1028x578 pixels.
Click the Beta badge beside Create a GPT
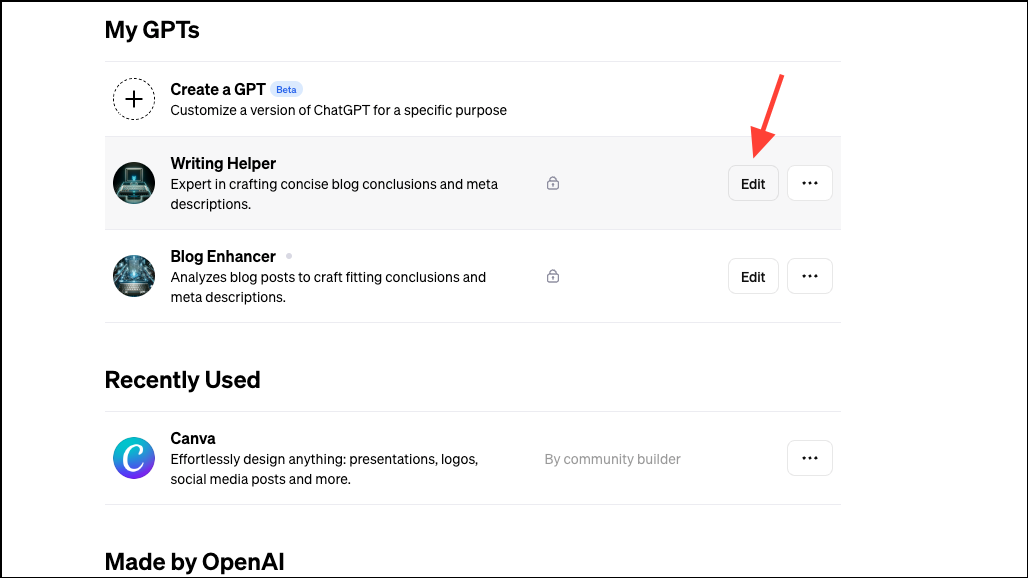coord(286,90)
